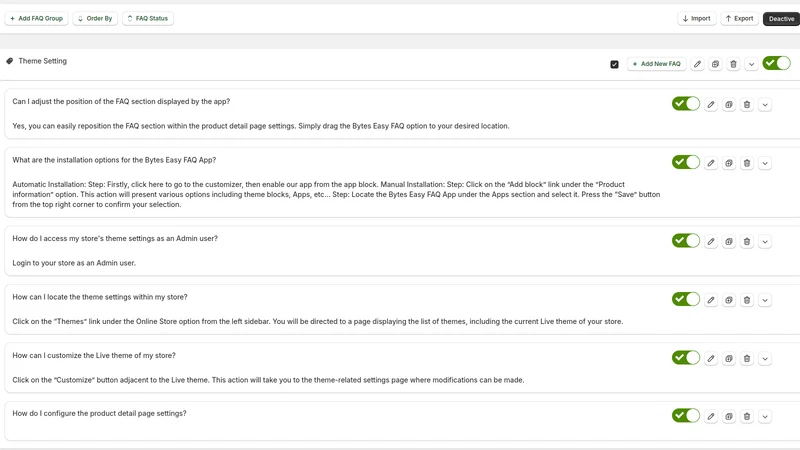
Task: Toggle the 'installation options' FAQ switch
Action: tap(686, 162)
